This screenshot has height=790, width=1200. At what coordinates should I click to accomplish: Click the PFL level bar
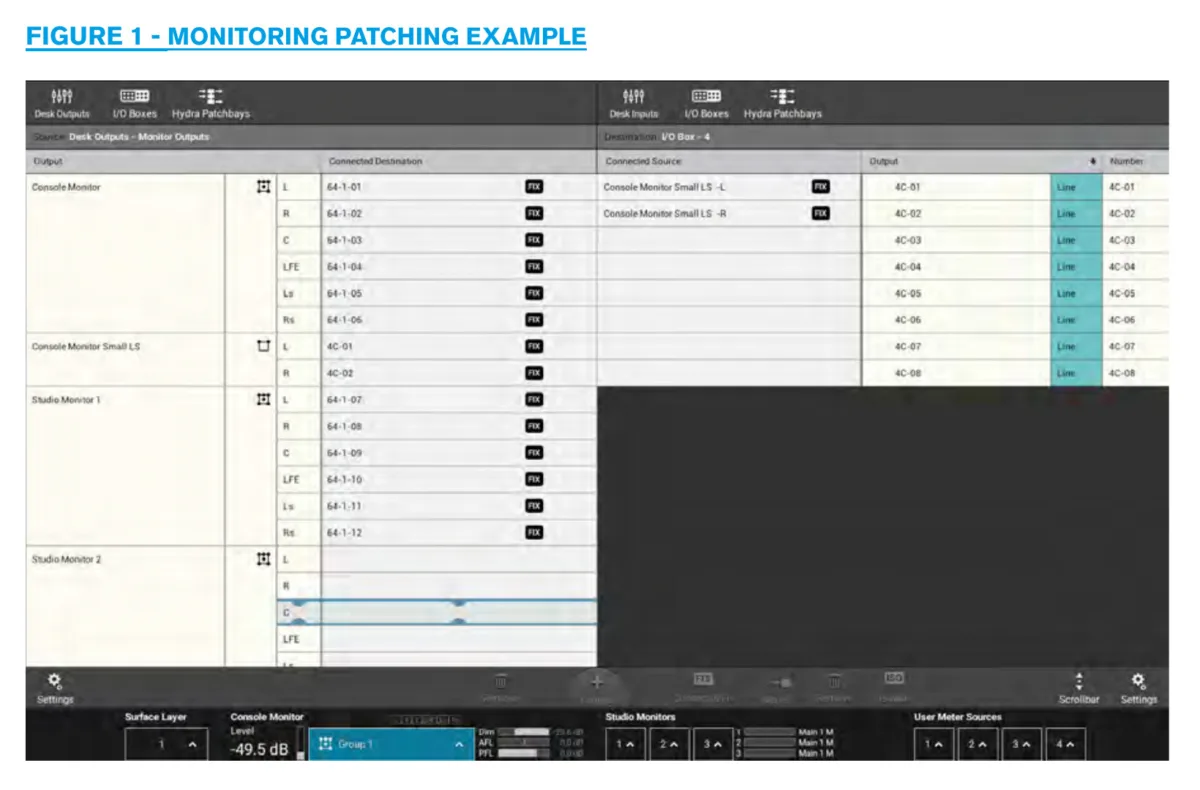524,753
